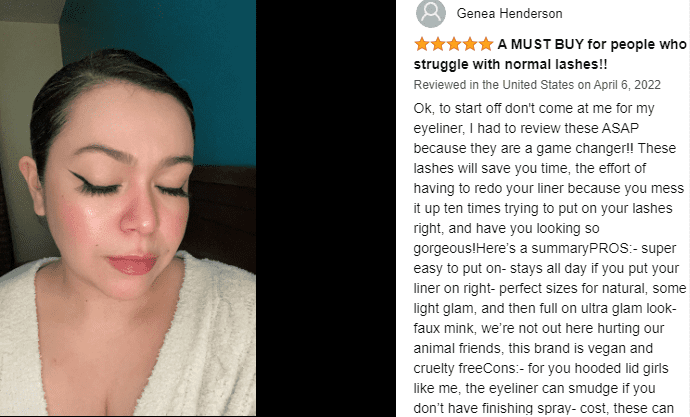The image size is (690, 417).
Task: Click the 'Reviewed in the United States' line
Action: [537, 84]
